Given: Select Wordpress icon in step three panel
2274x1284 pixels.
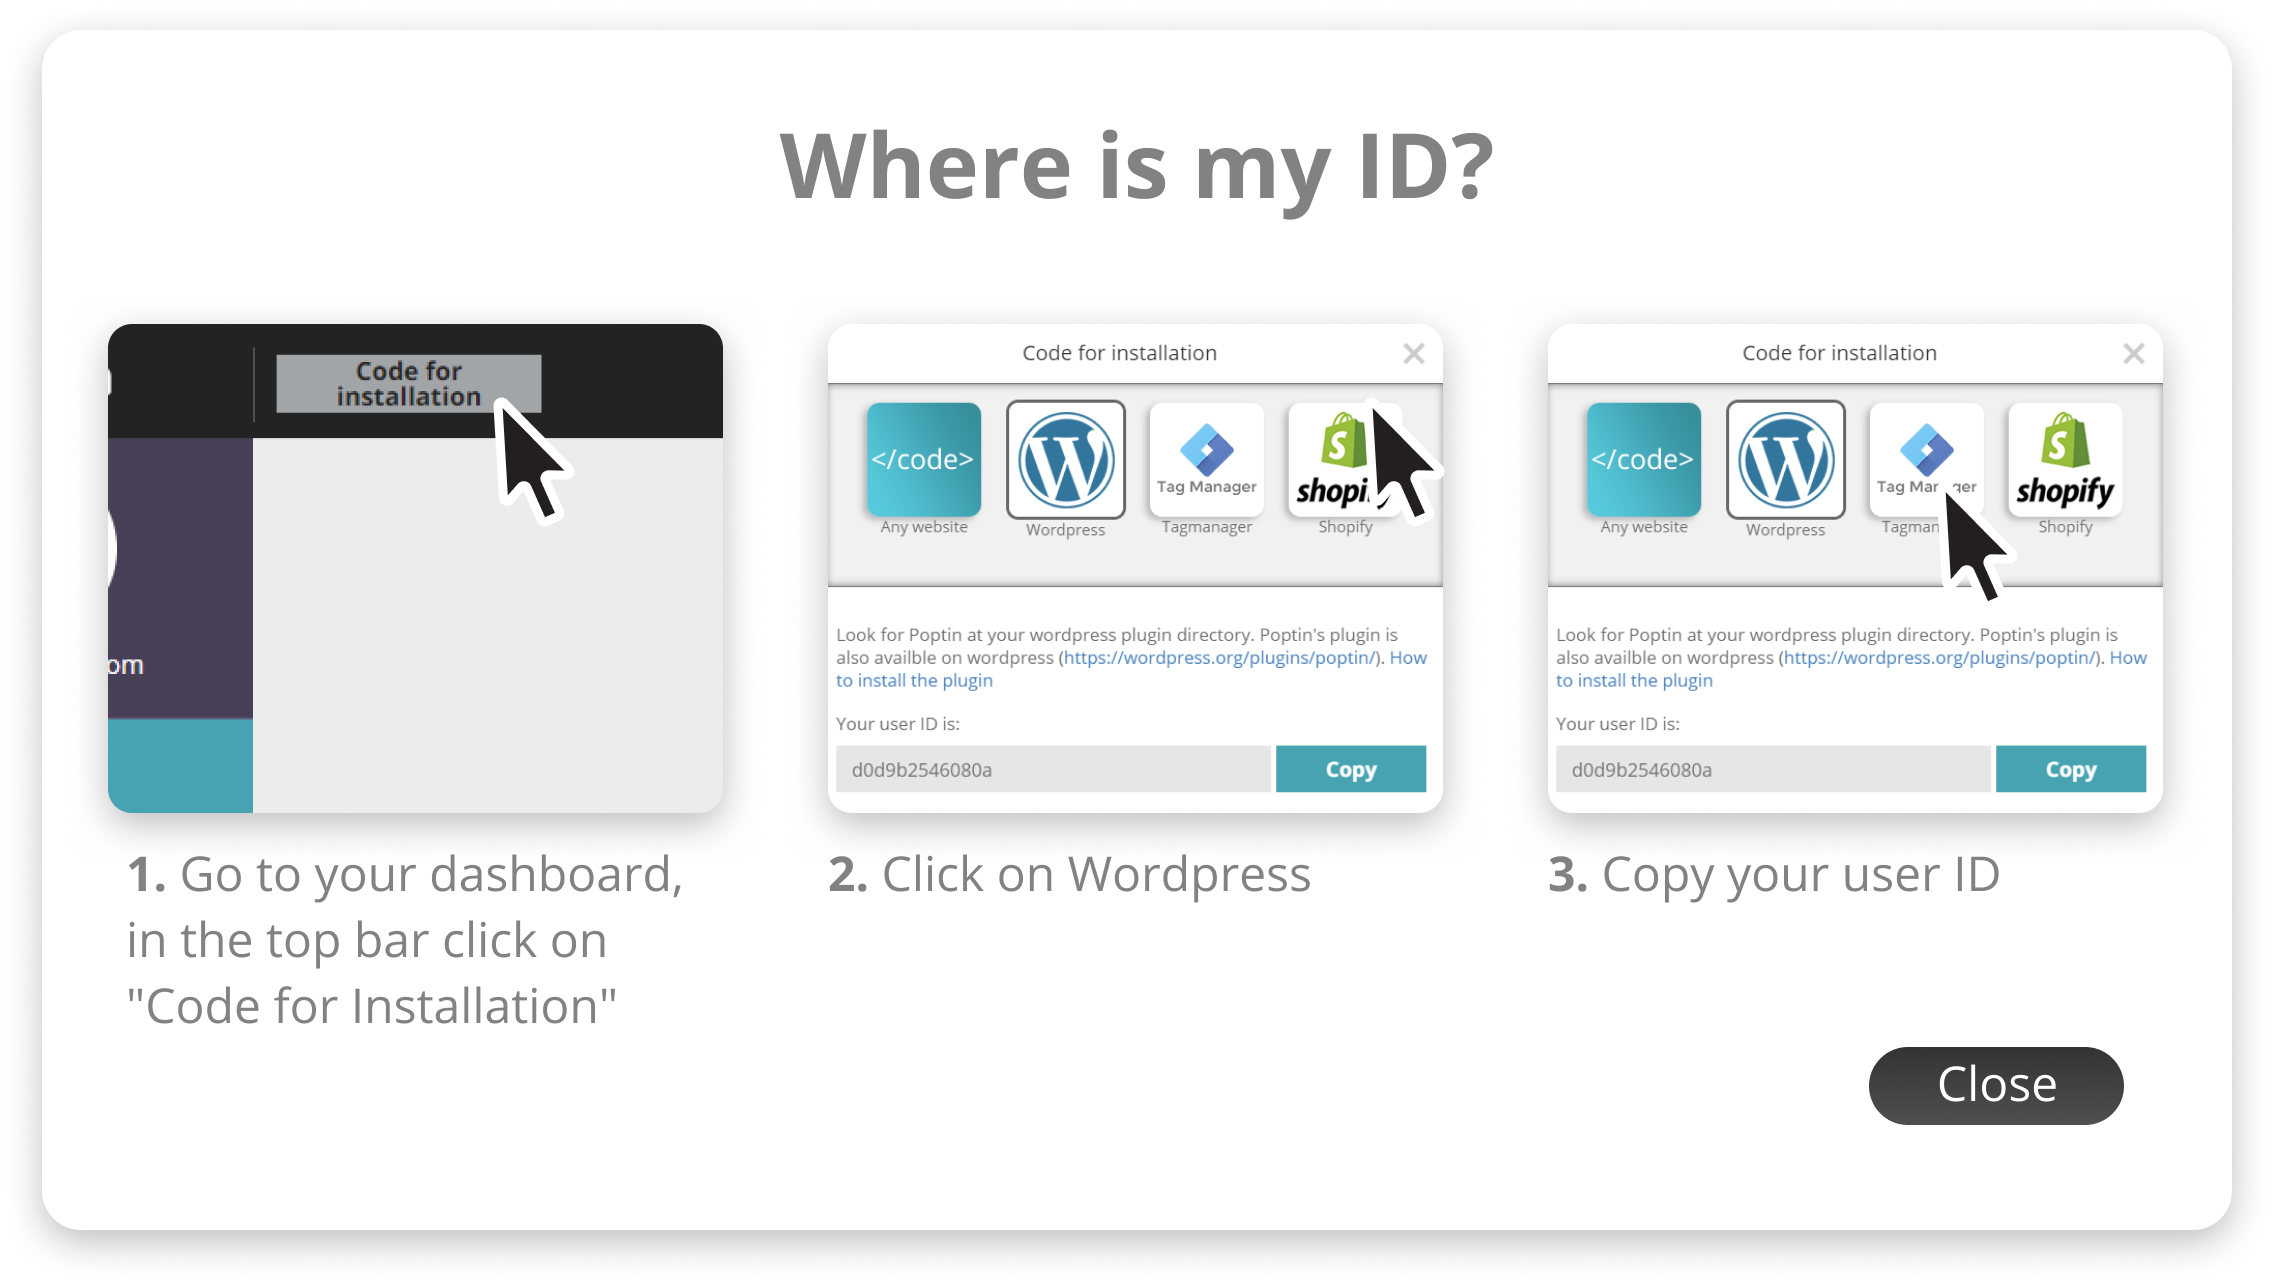Looking at the screenshot, I should coord(1785,460).
